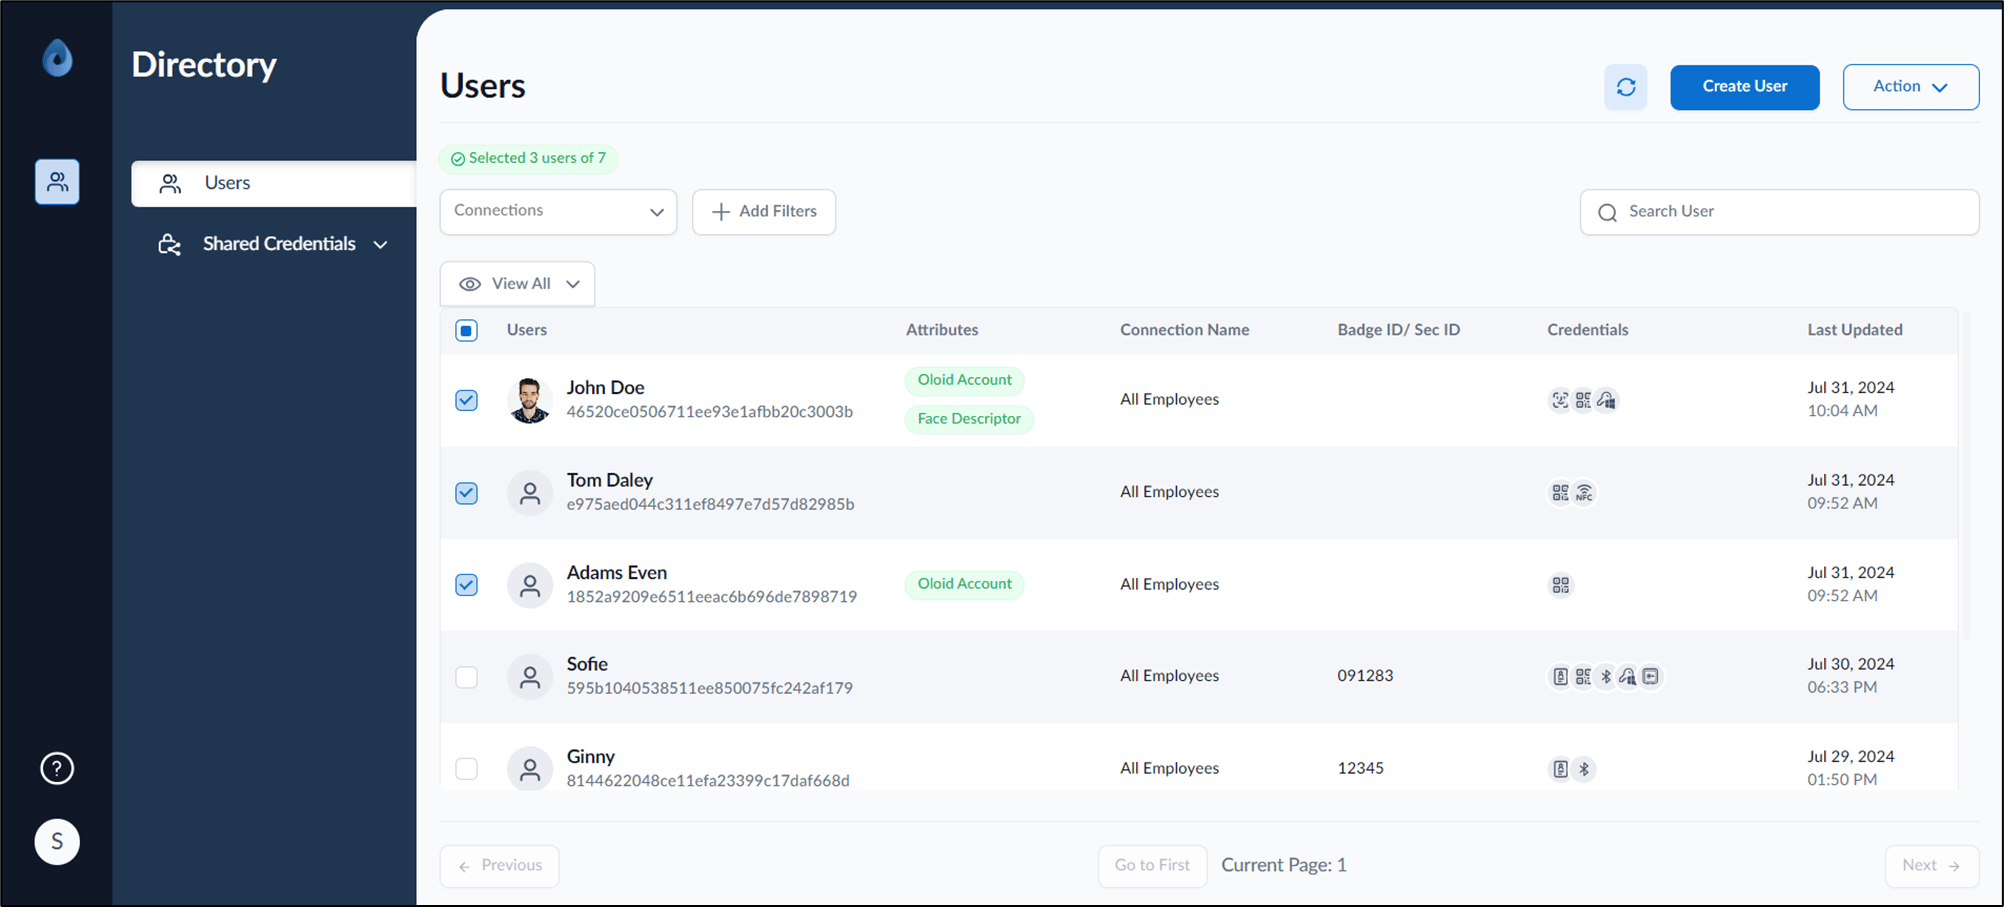
Task: Click Ginny's Bluetooth credential icon
Action: (1584, 769)
